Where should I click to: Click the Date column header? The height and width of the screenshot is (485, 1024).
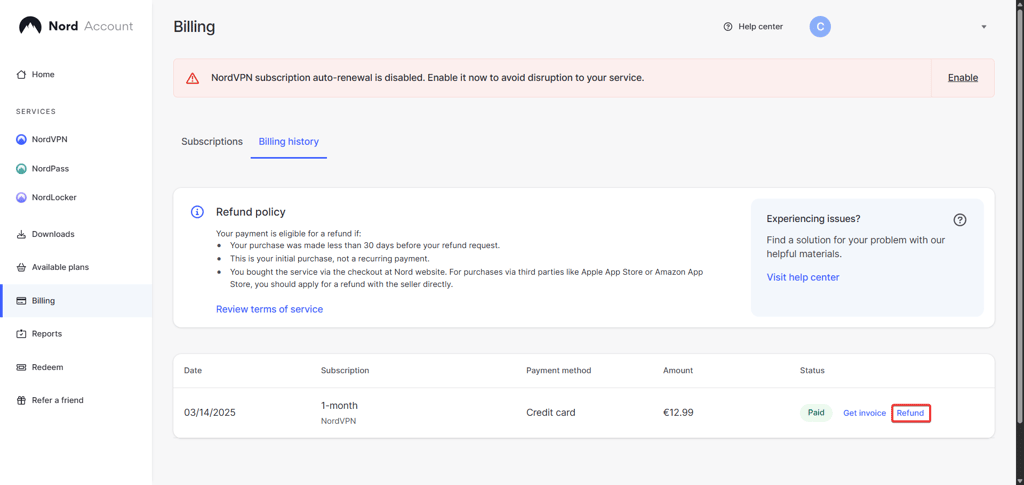point(193,370)
